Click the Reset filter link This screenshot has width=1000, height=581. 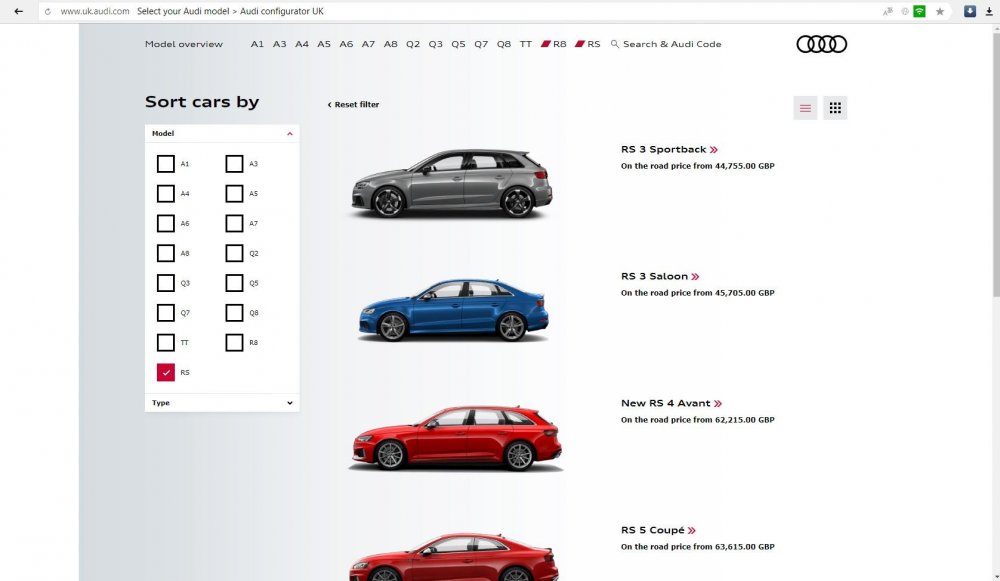(353, 104)
